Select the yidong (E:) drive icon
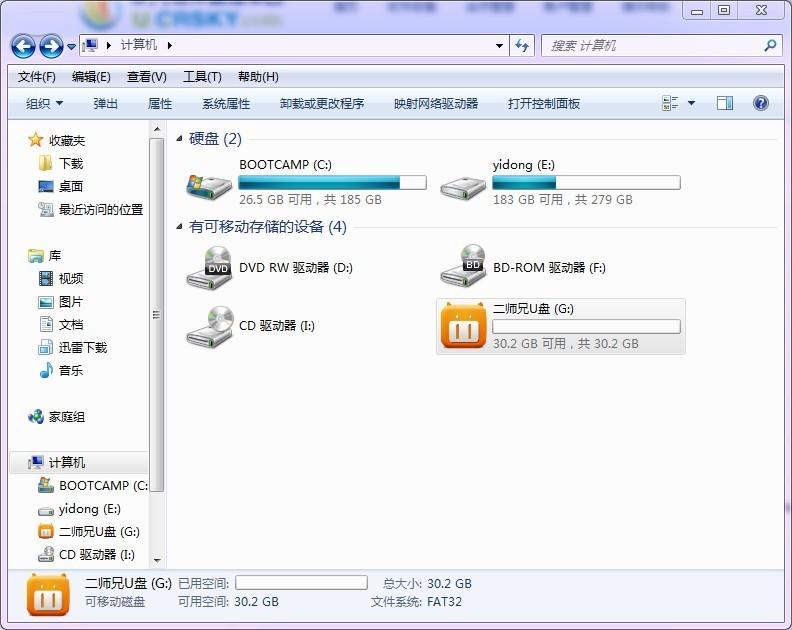 tap(463, 188)
